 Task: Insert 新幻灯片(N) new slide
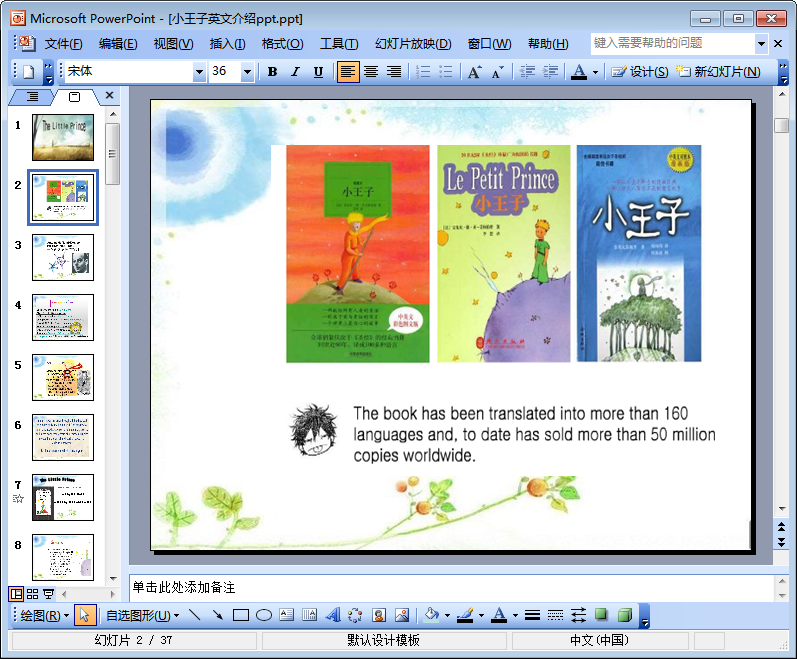click(x=718, y=72)
